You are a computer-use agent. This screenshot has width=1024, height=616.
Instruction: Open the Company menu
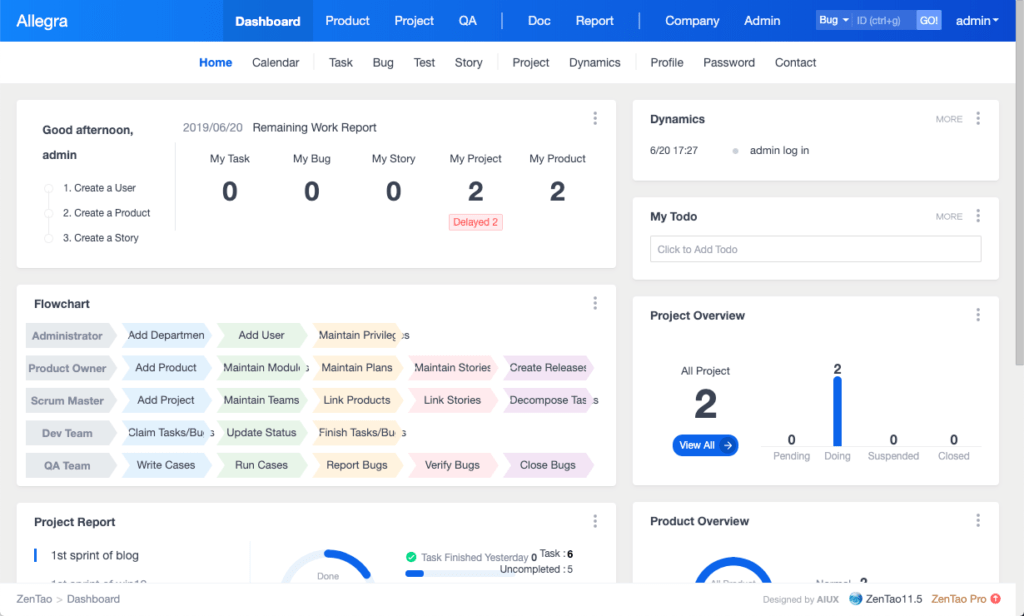click(x=691, y=20)
